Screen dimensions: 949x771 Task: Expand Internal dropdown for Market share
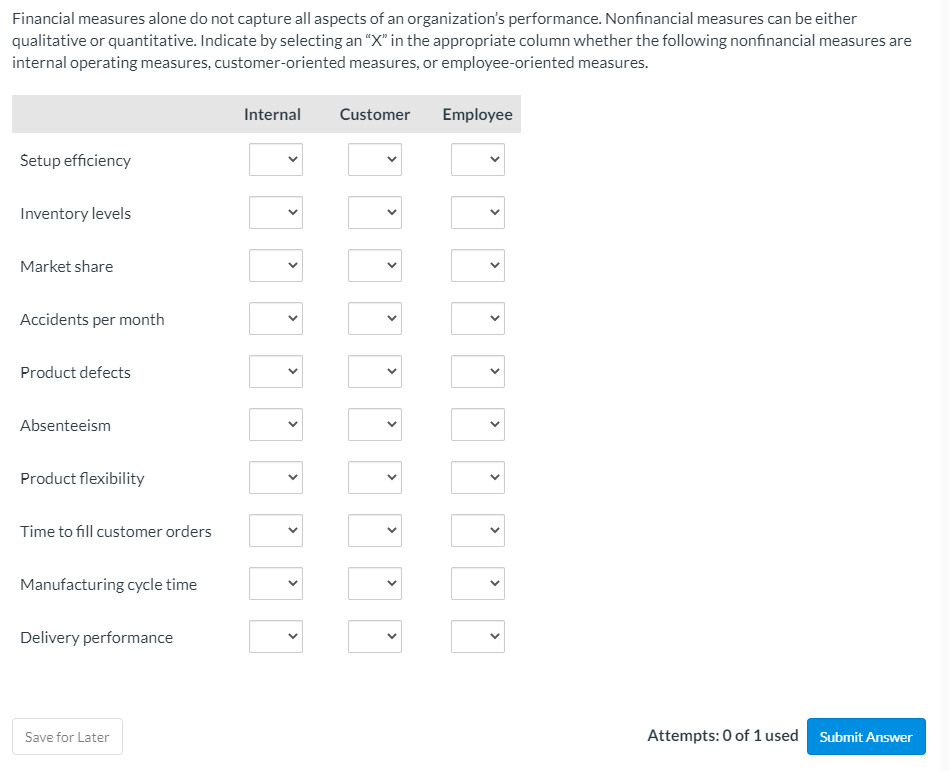276,265
